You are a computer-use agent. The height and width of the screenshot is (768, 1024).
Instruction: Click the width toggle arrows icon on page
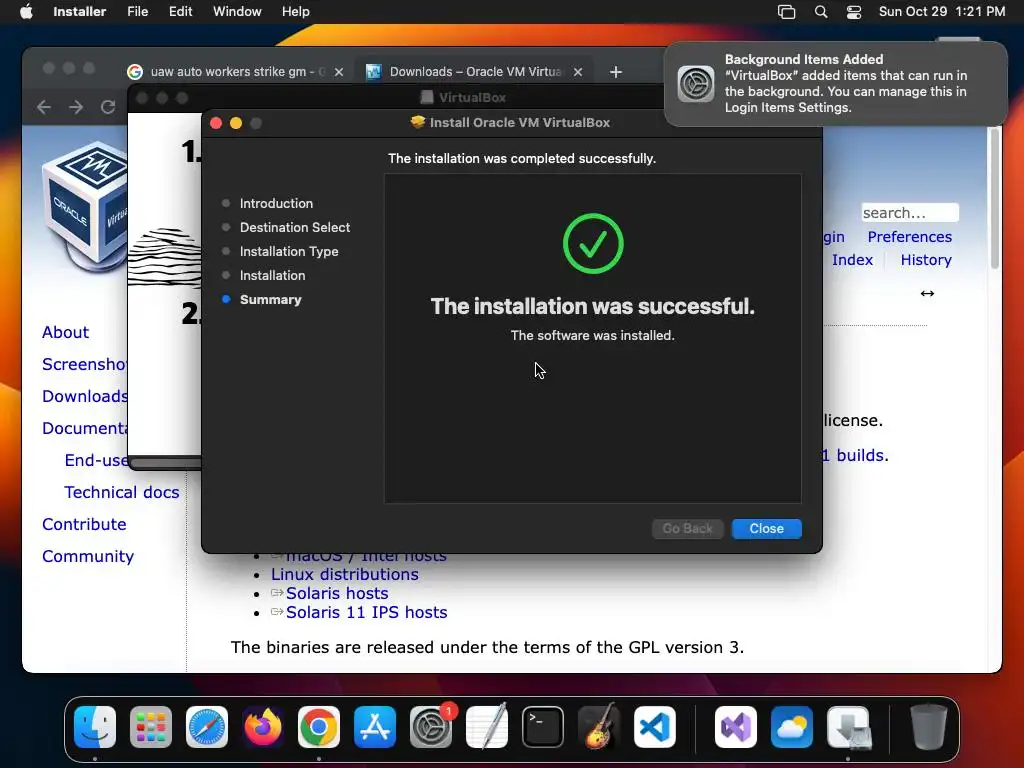coord(927,293)
